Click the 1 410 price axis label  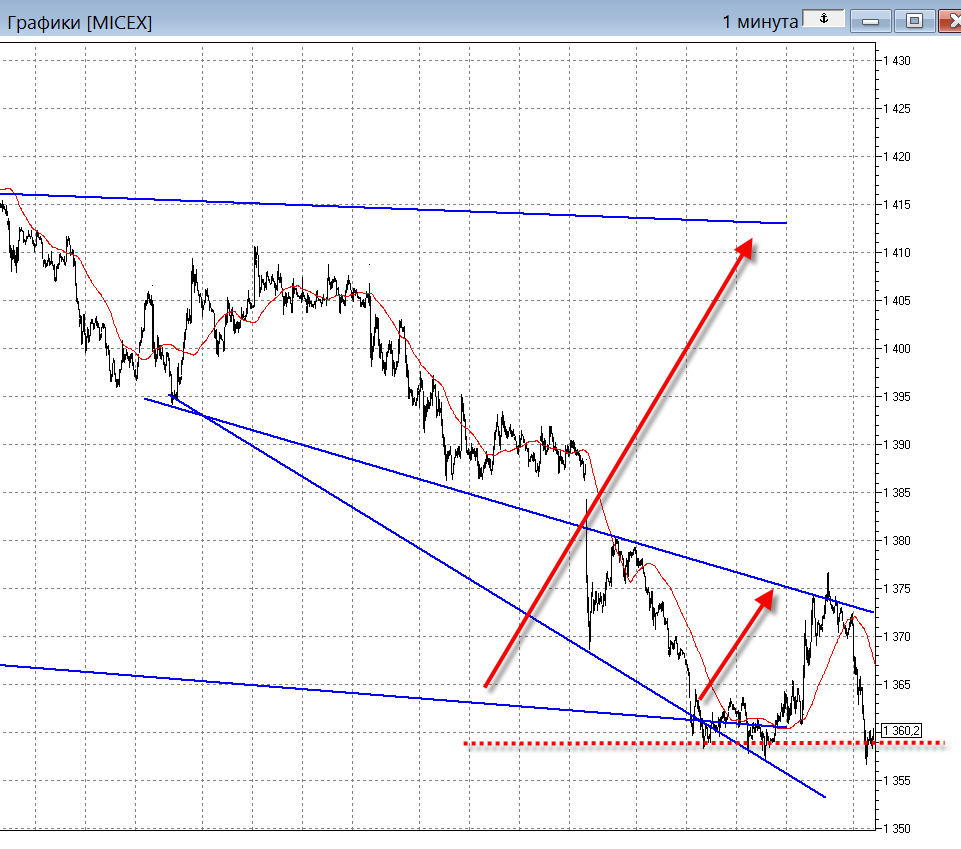897,253
